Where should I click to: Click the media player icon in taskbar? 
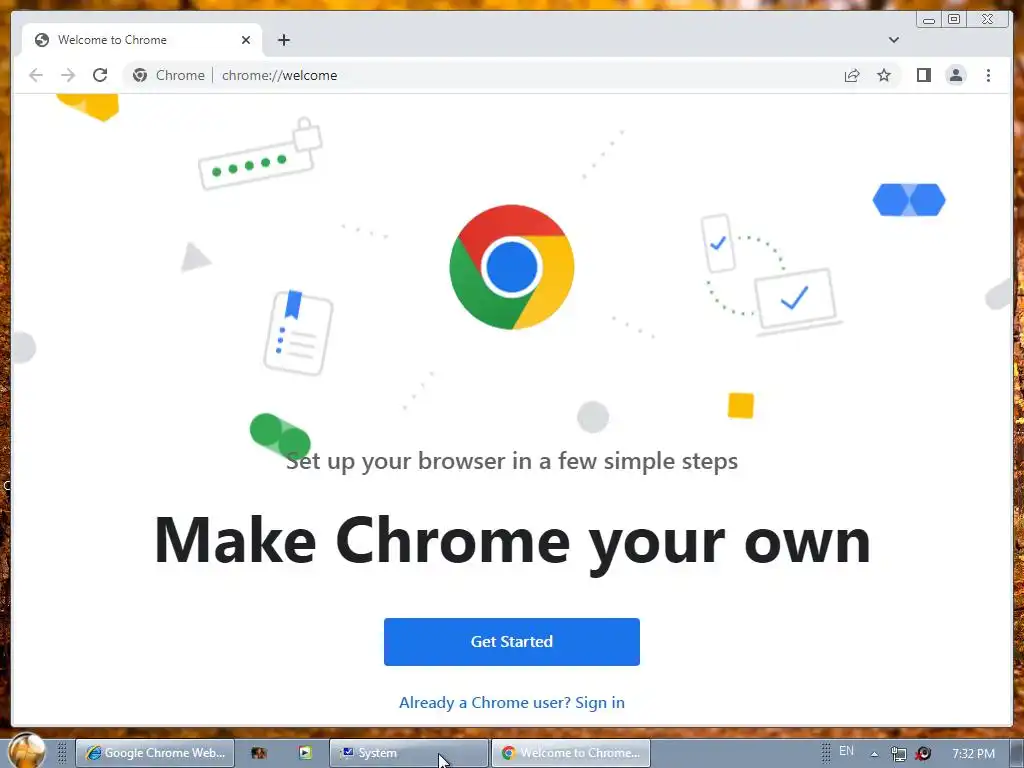(305, 752)
